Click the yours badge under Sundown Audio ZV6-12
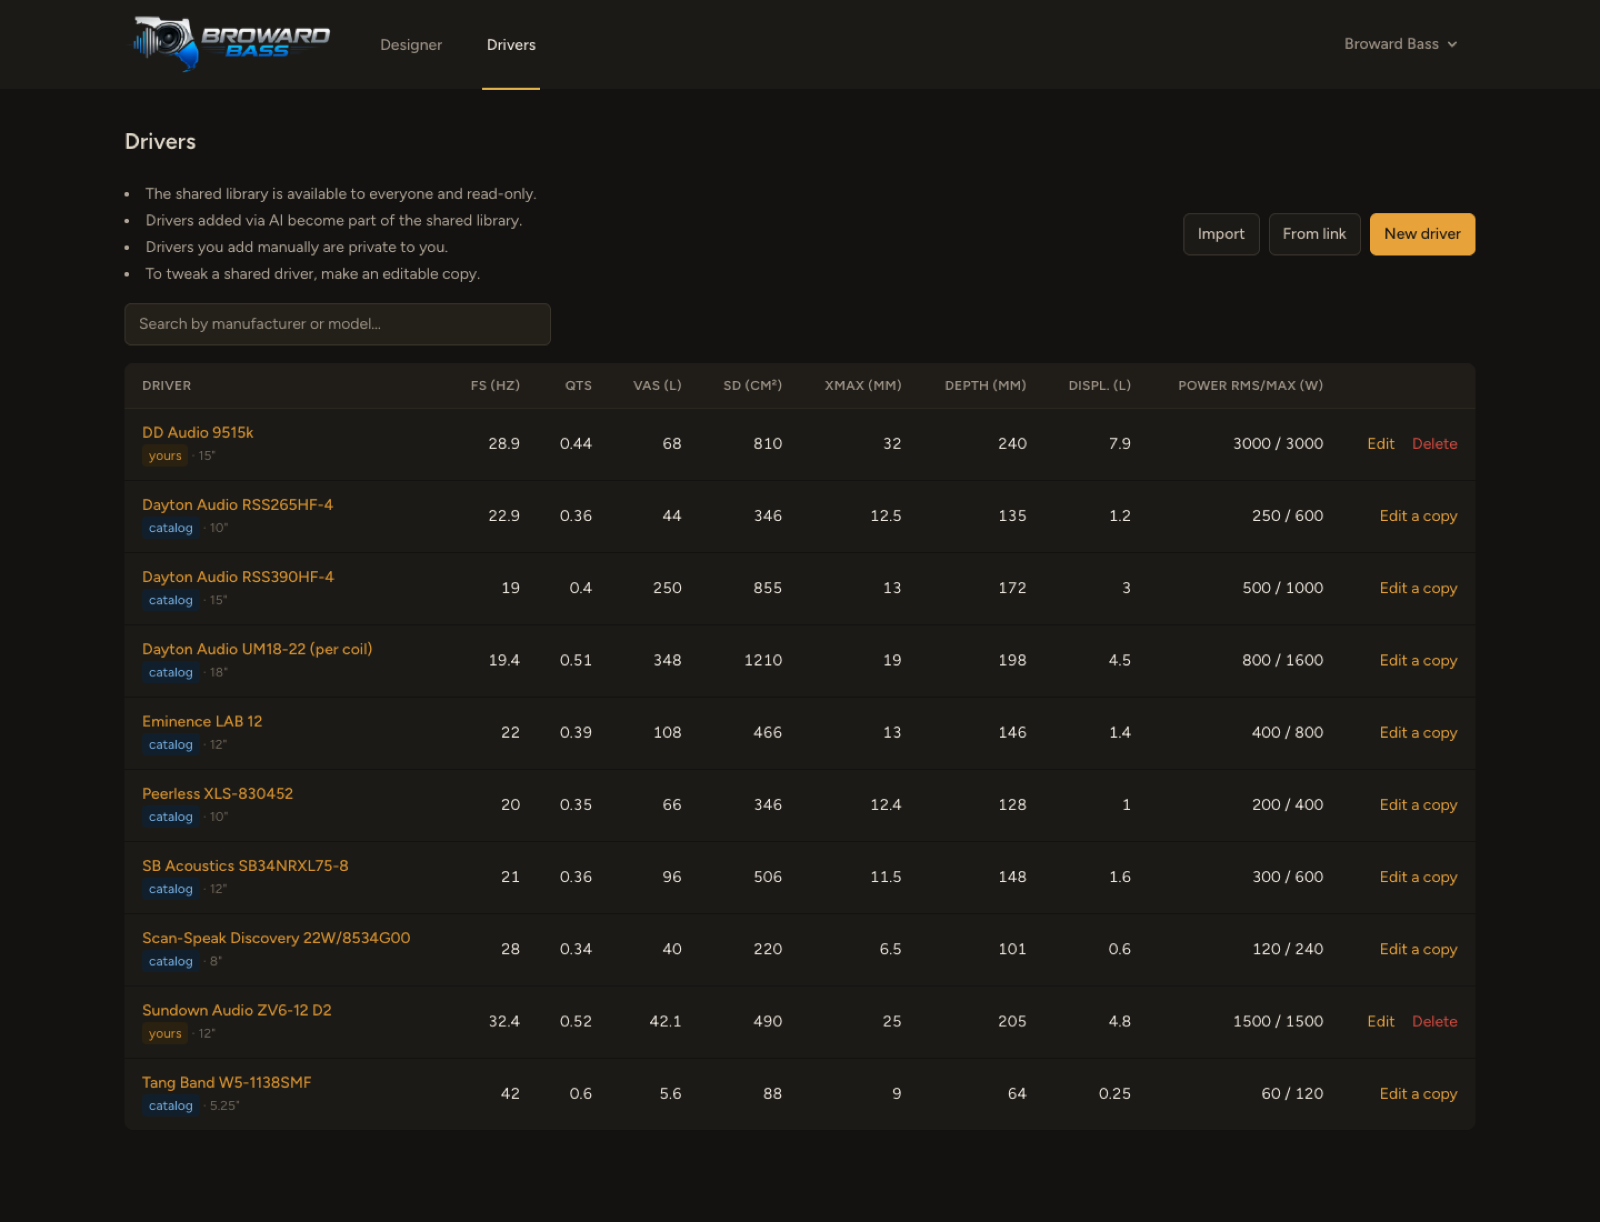Viewport: 1600px width, 1222px height. [165, 1034]
